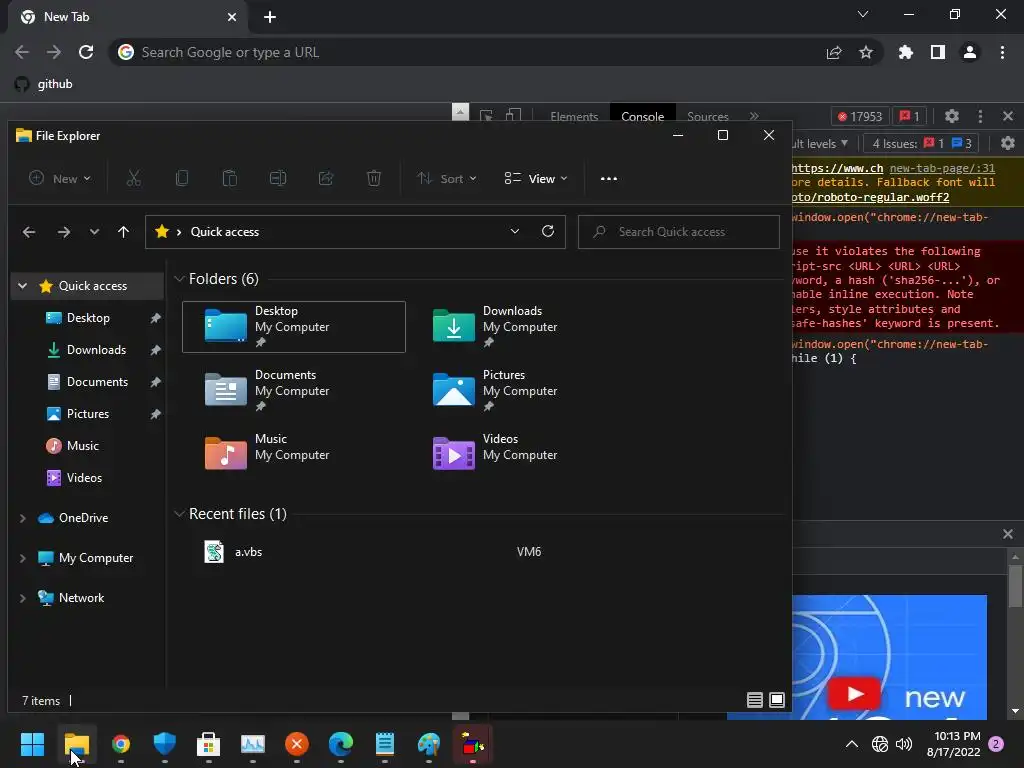This screenshot has width=1024, height=768.
Task: Open the address bar history dropdown
Action: tap(515, 231)
